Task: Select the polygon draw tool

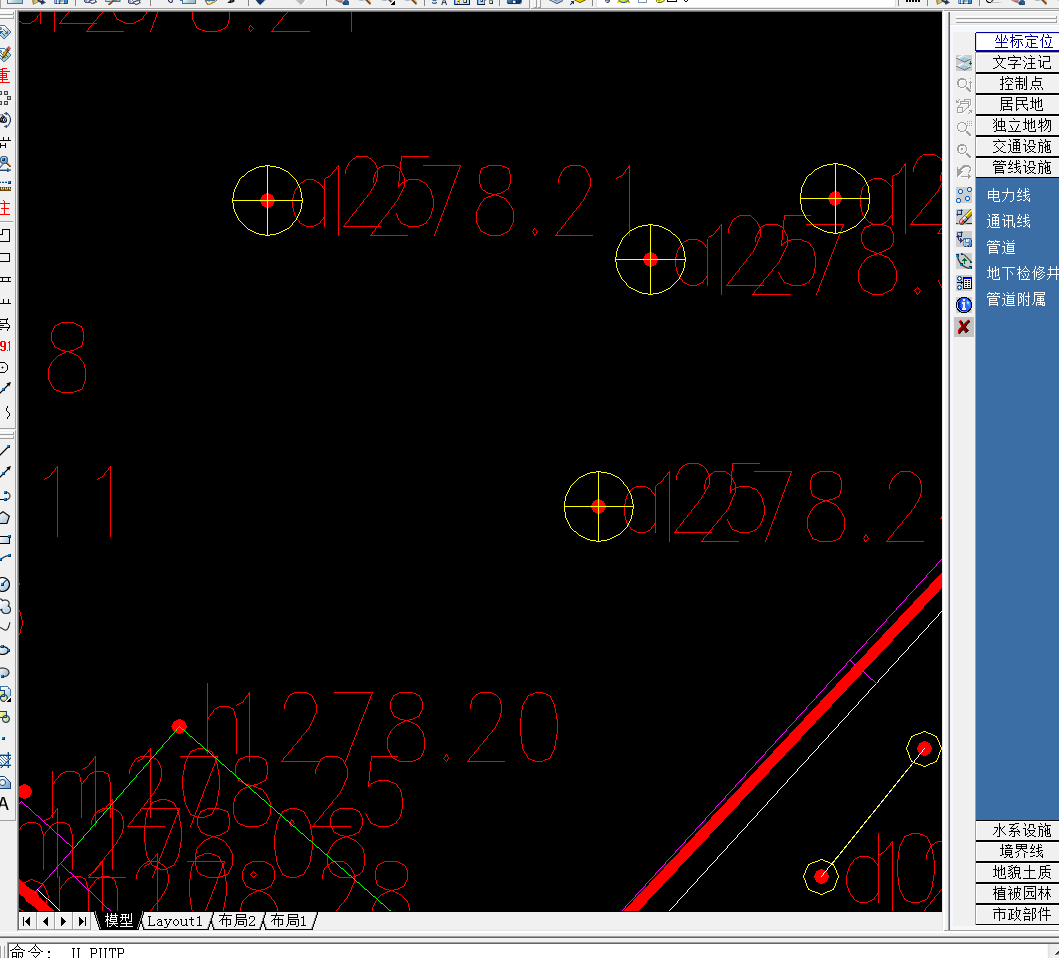Action: pyautogui.click(x=5, y=517)
